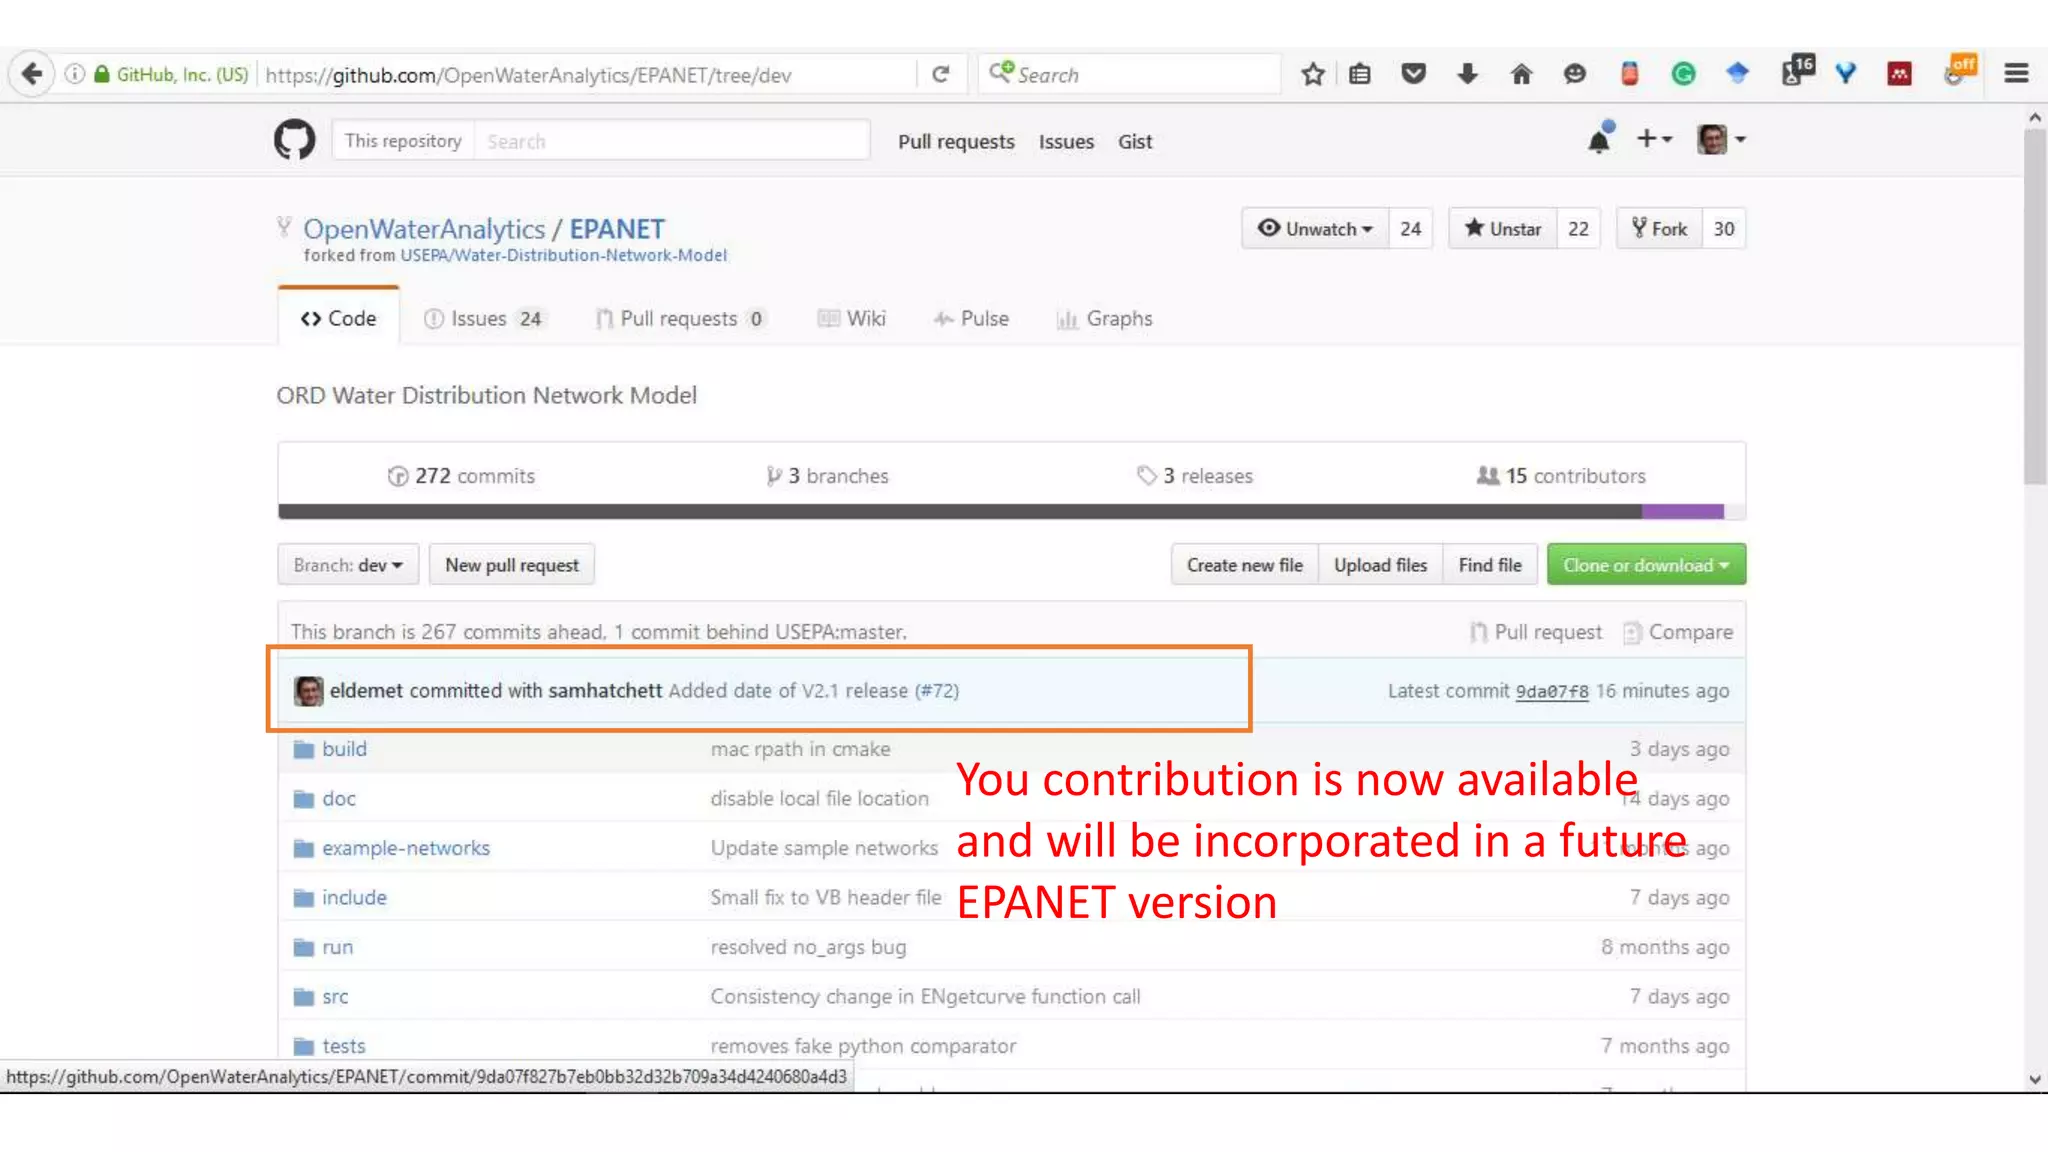Expand the plus create-new dropdown
Viewport: 2048px width, 1152px height.
(x=1654, y=140)
